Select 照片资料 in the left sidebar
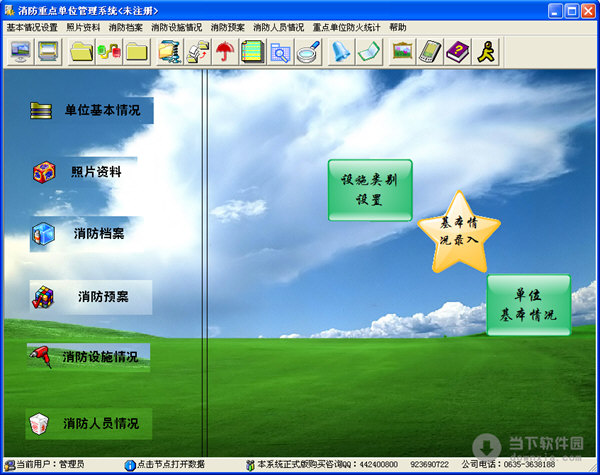Viewport: 600px width, 475px height. click(x=84, y=172)
